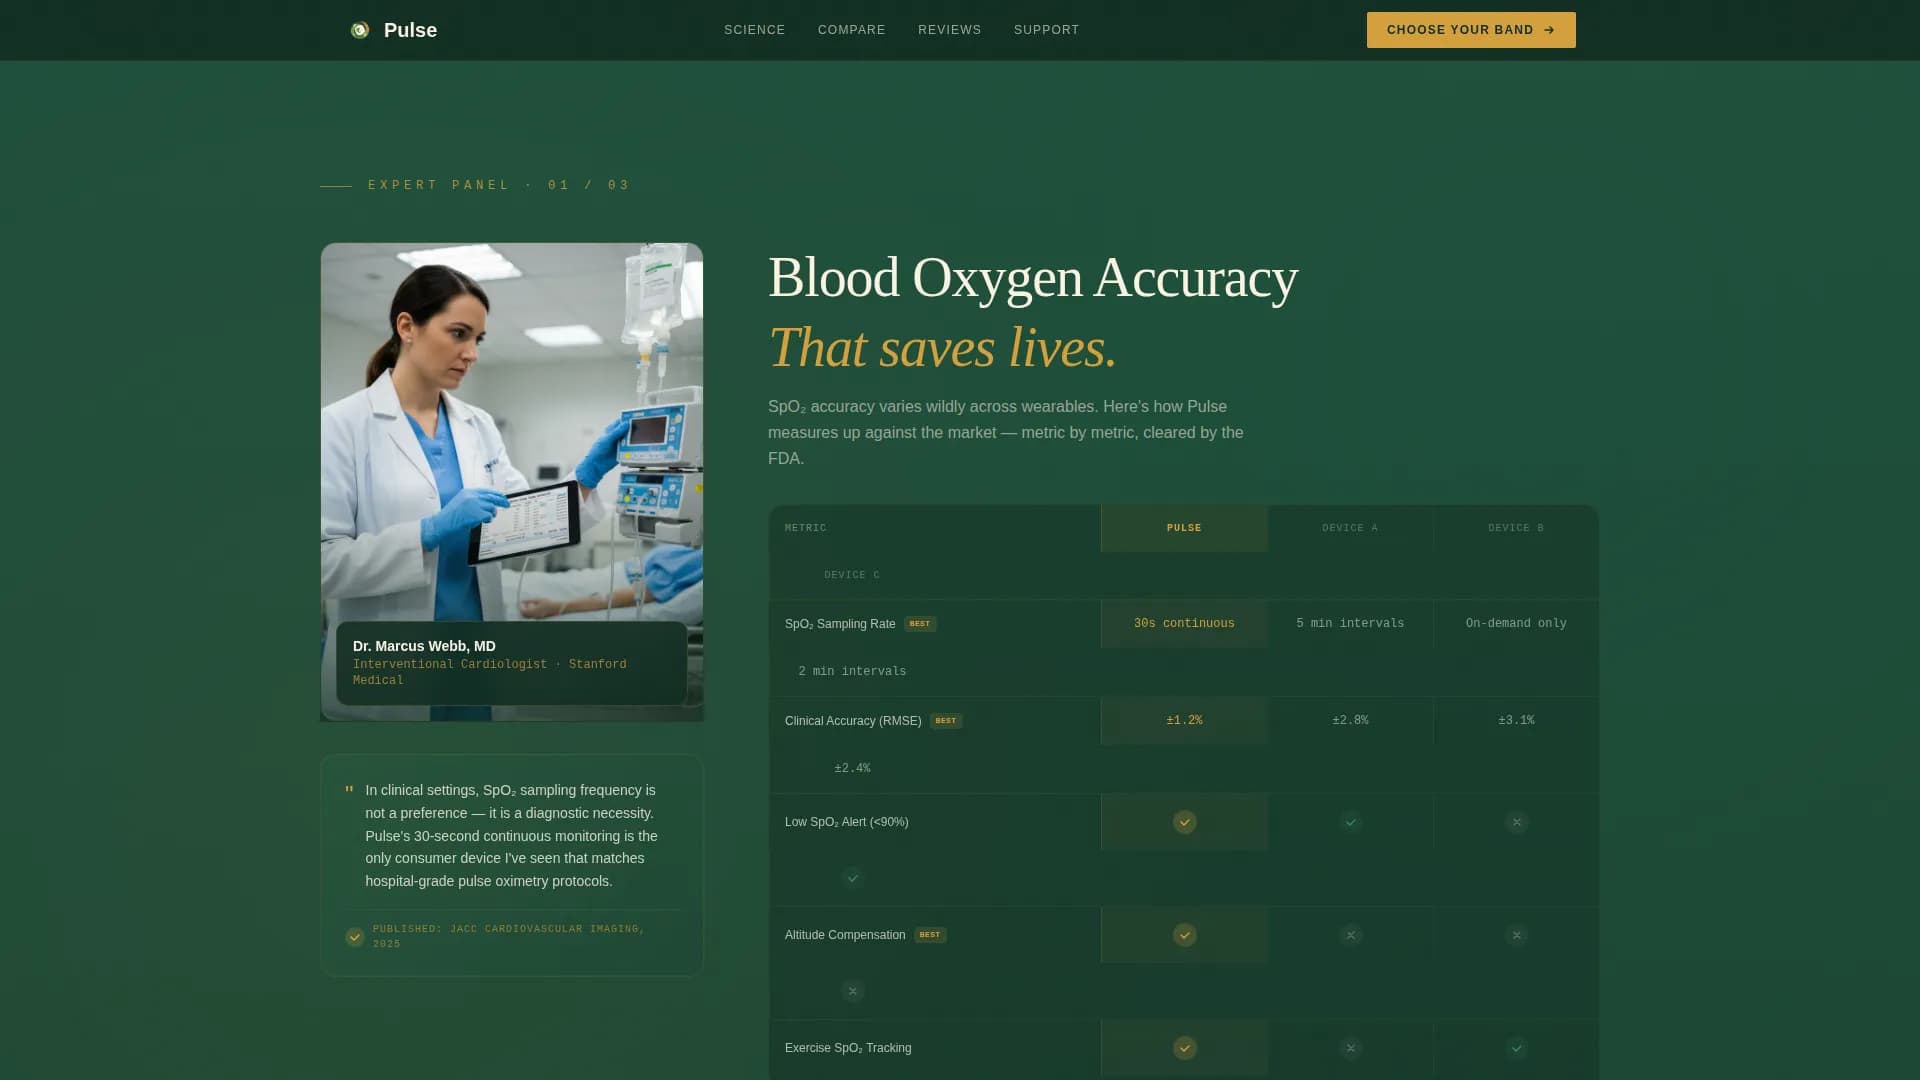The height and width of the screenshot is (1080, 1920).
Task: Click the That saves lives tagline
Action: (942, 348)
